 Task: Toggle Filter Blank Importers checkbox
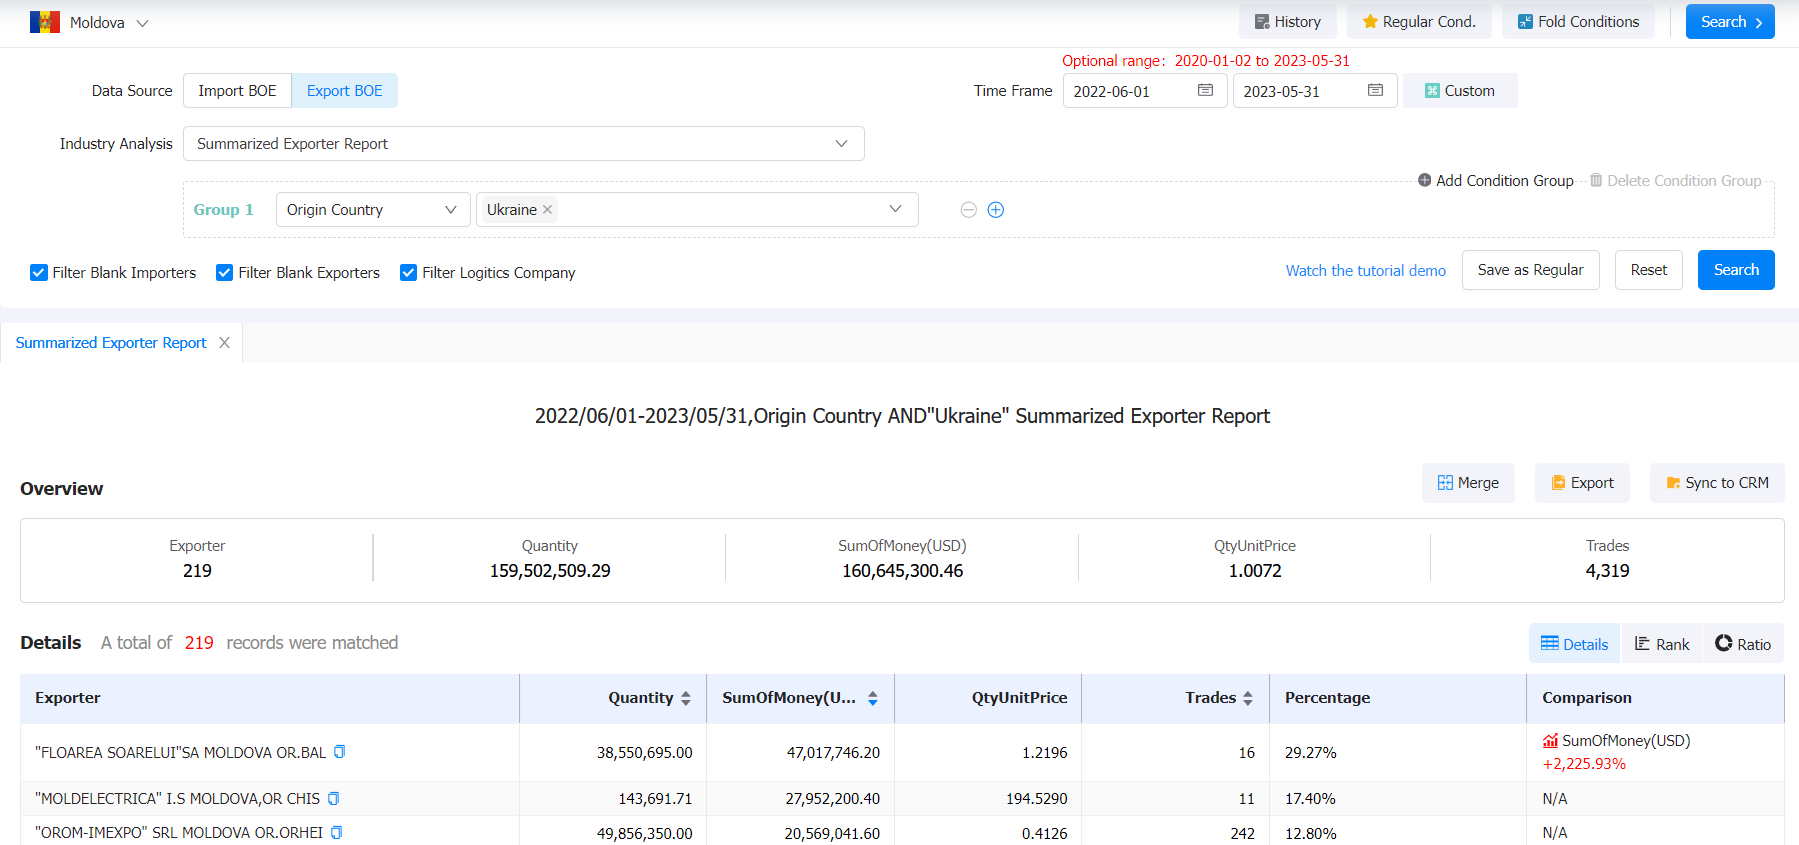pyautogui.click(x=39, y=273)
